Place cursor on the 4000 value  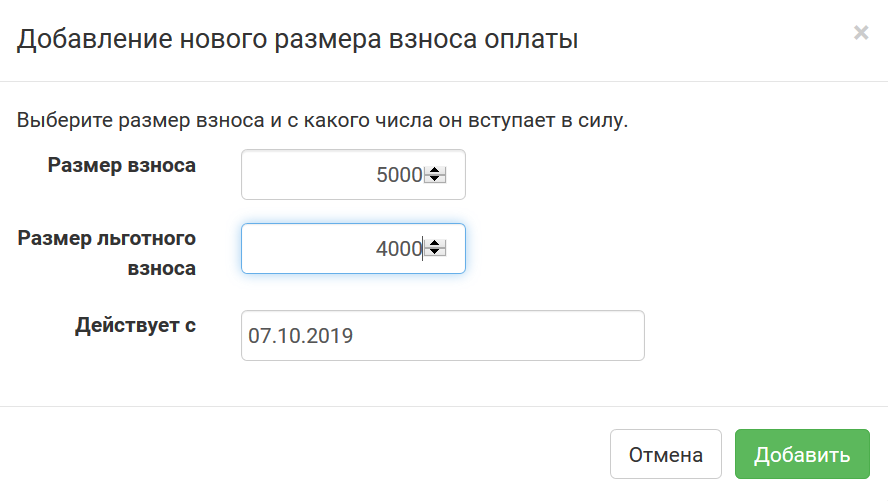[x=399, y=249]
